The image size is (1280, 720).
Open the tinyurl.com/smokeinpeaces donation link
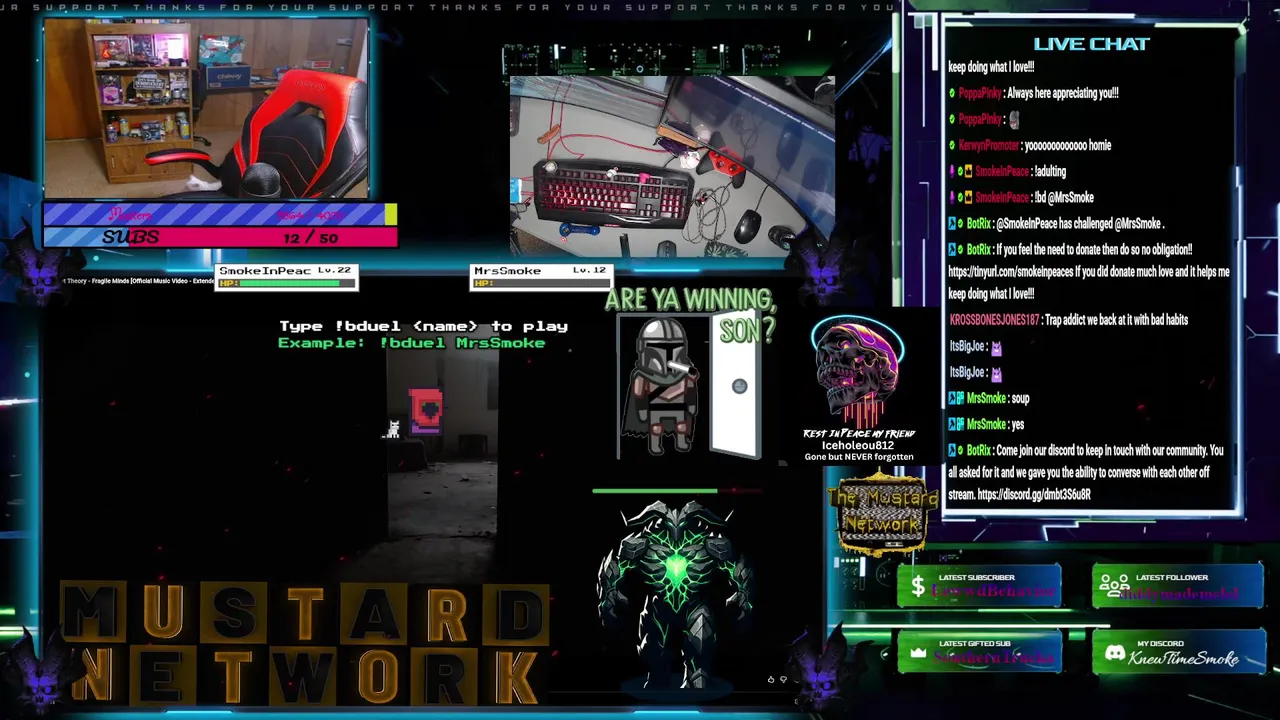click(1011, 272)
